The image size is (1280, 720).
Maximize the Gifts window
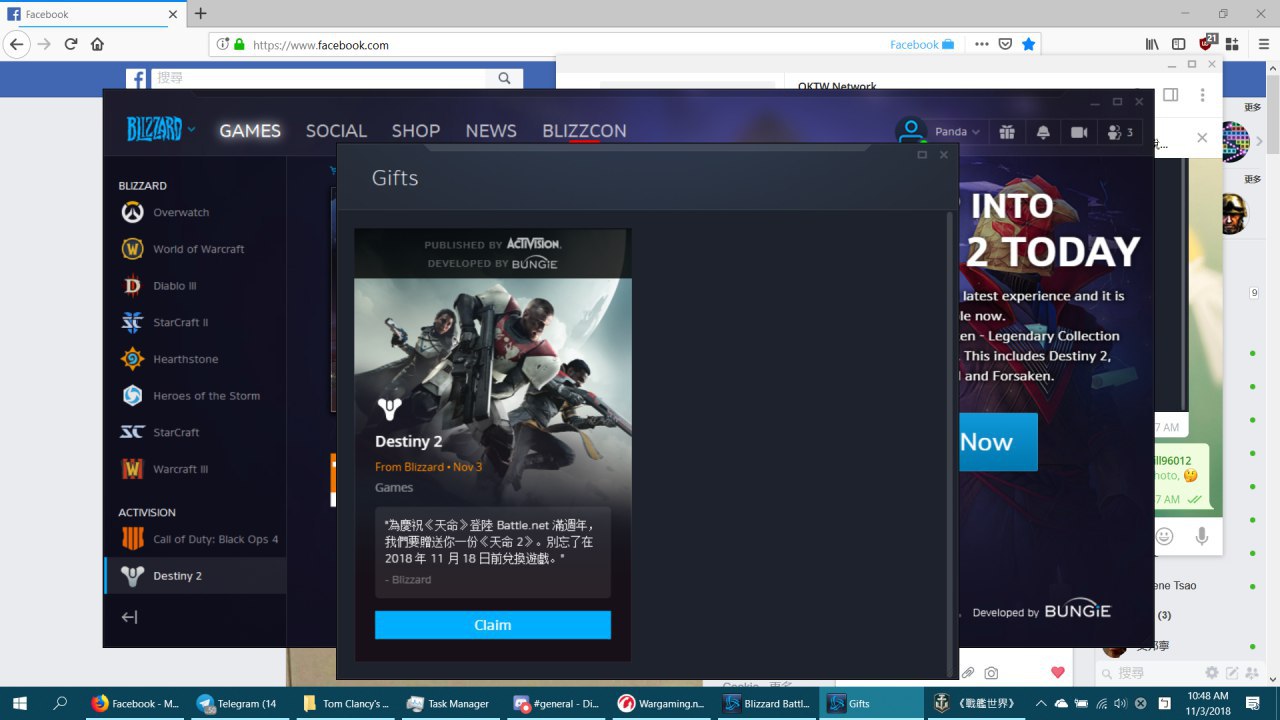922,155
